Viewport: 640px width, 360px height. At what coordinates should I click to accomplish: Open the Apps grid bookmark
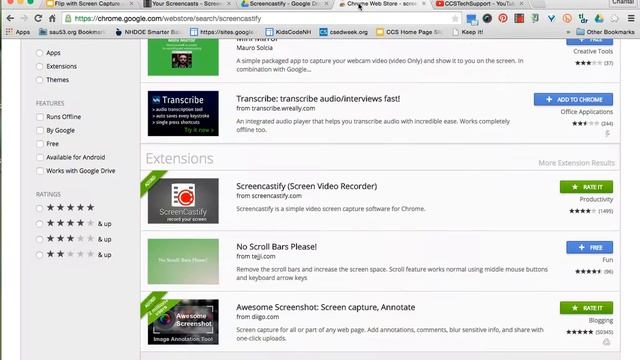(x=18, y=32)
